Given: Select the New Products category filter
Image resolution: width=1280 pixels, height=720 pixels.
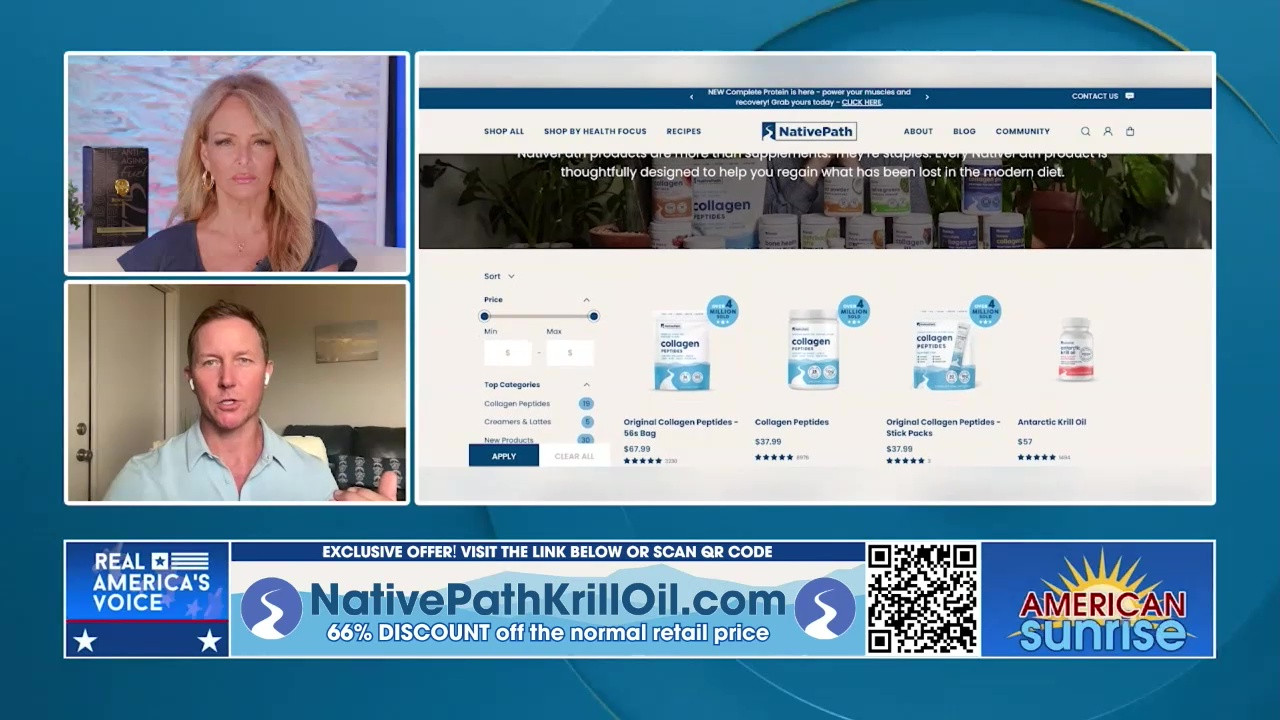Looking at the screenshot, I should click(509, 440).
